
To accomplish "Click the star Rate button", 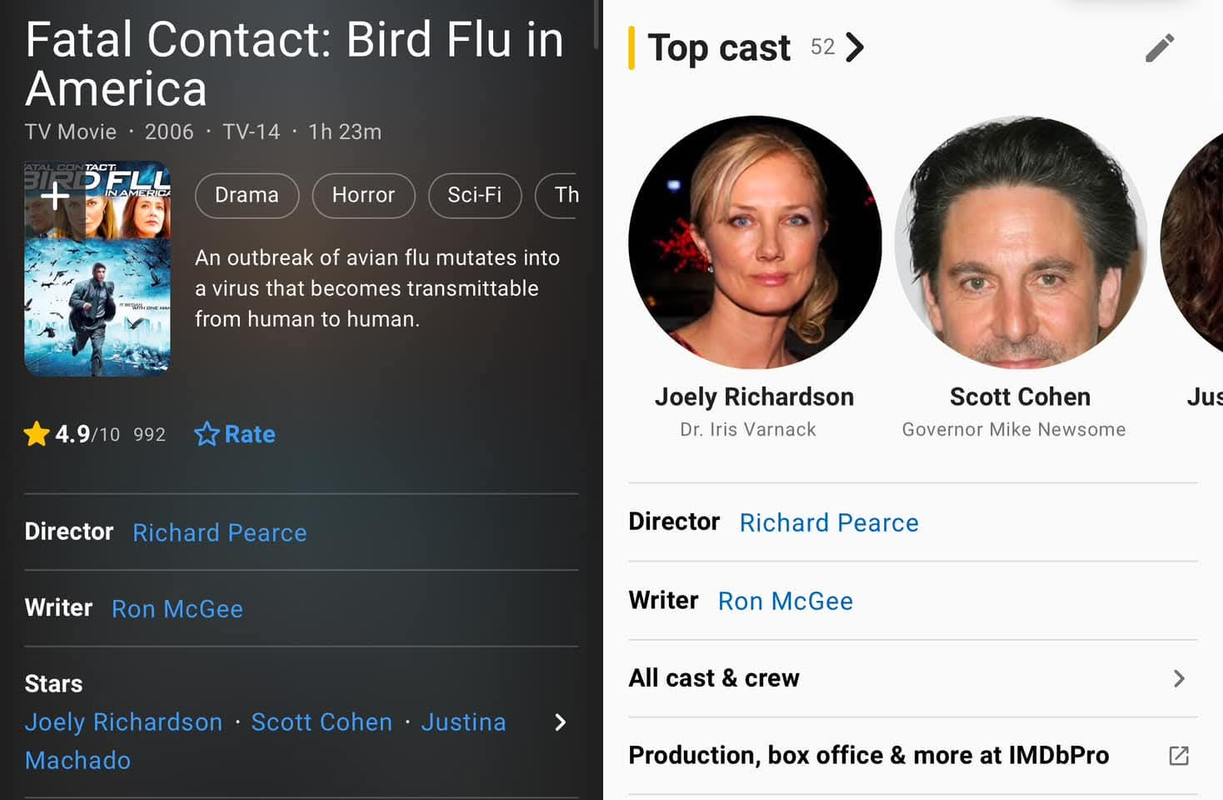I will tap(235, 434).
